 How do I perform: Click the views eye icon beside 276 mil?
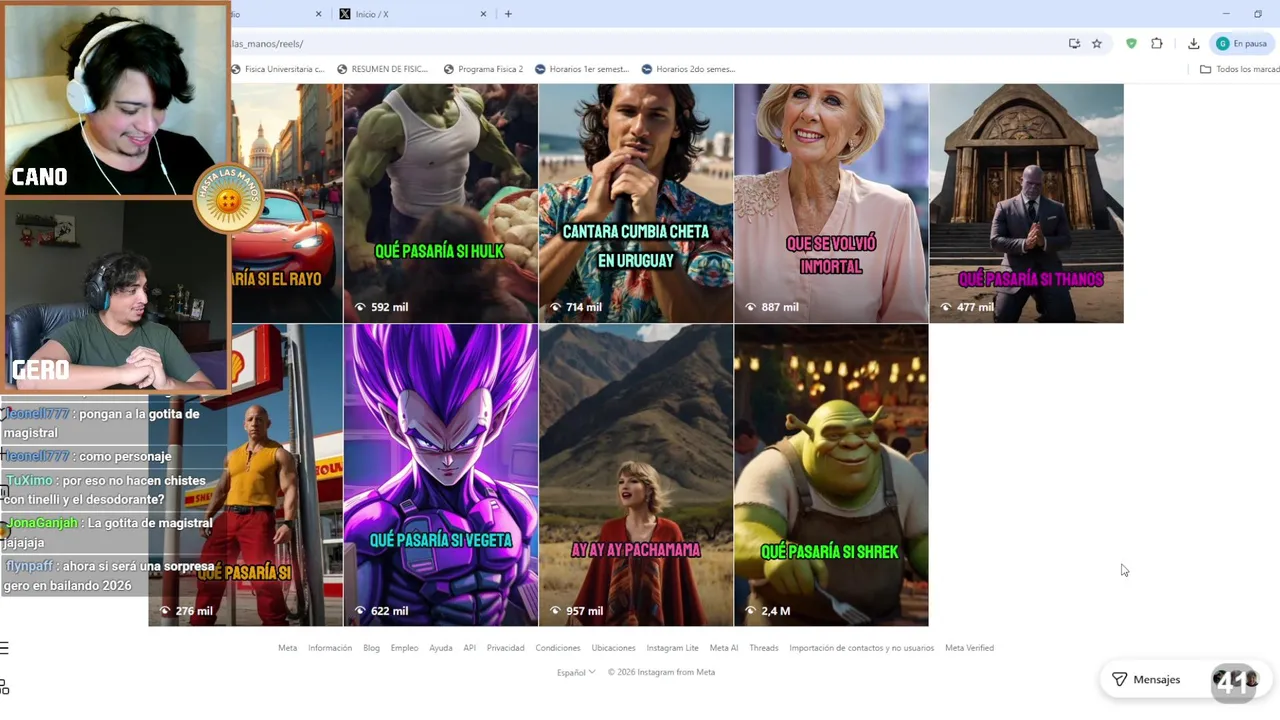click(166, 611)
